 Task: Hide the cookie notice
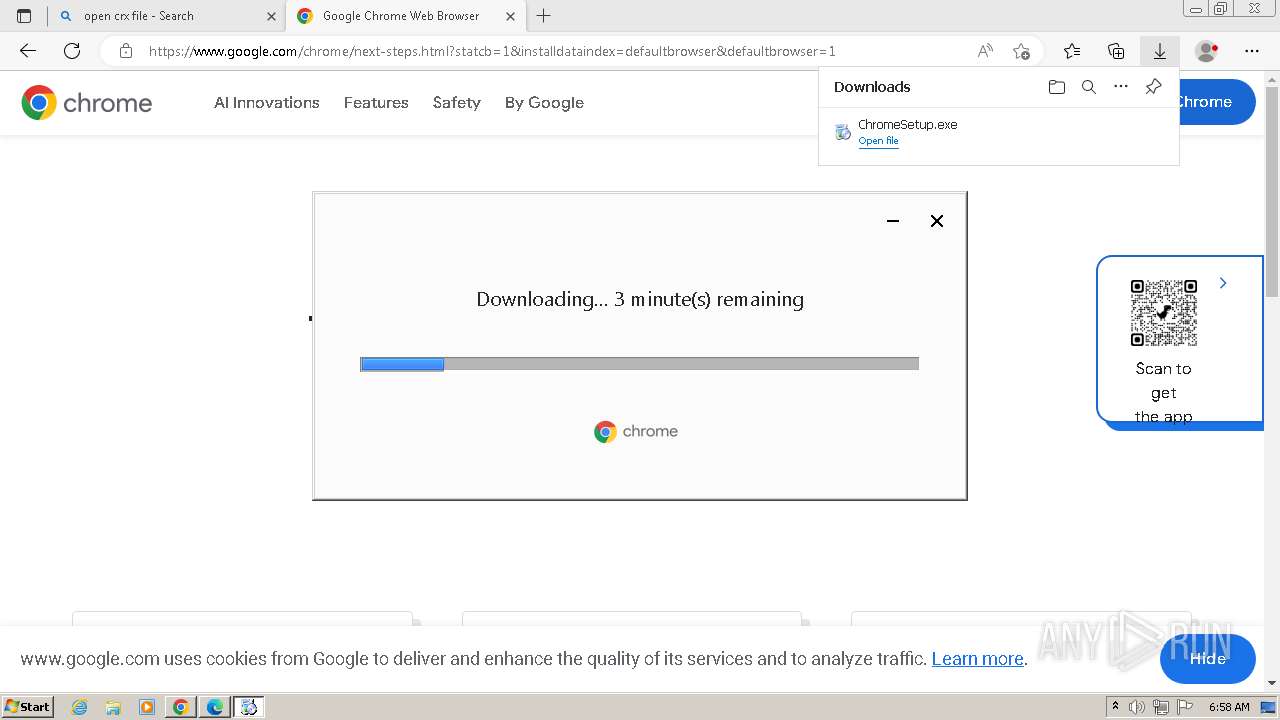(1208, 659)
